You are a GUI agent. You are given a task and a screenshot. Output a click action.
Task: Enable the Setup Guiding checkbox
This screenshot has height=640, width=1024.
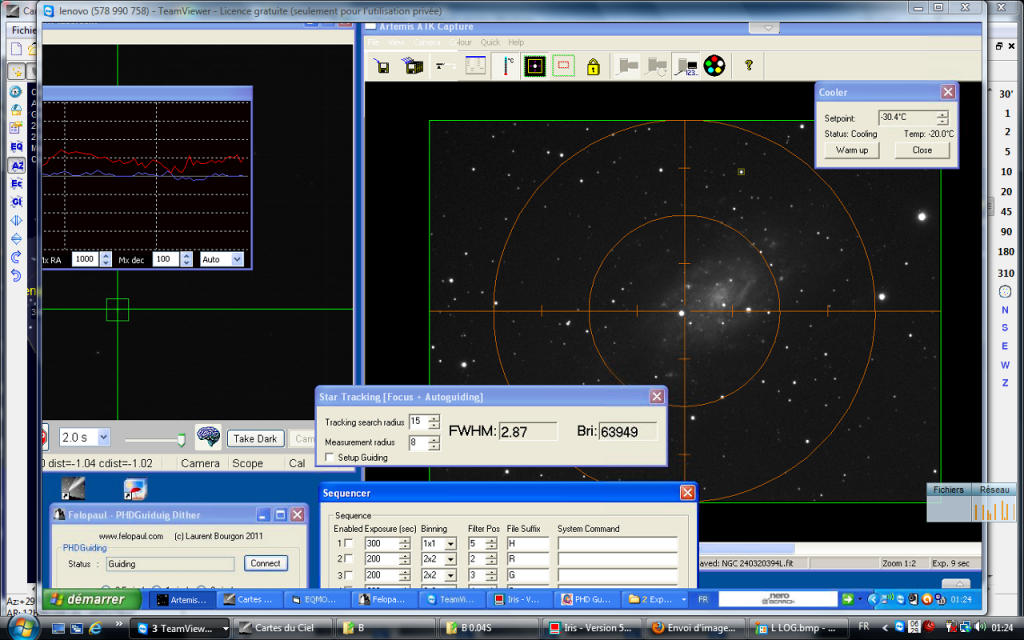click(x=330, y=457)
